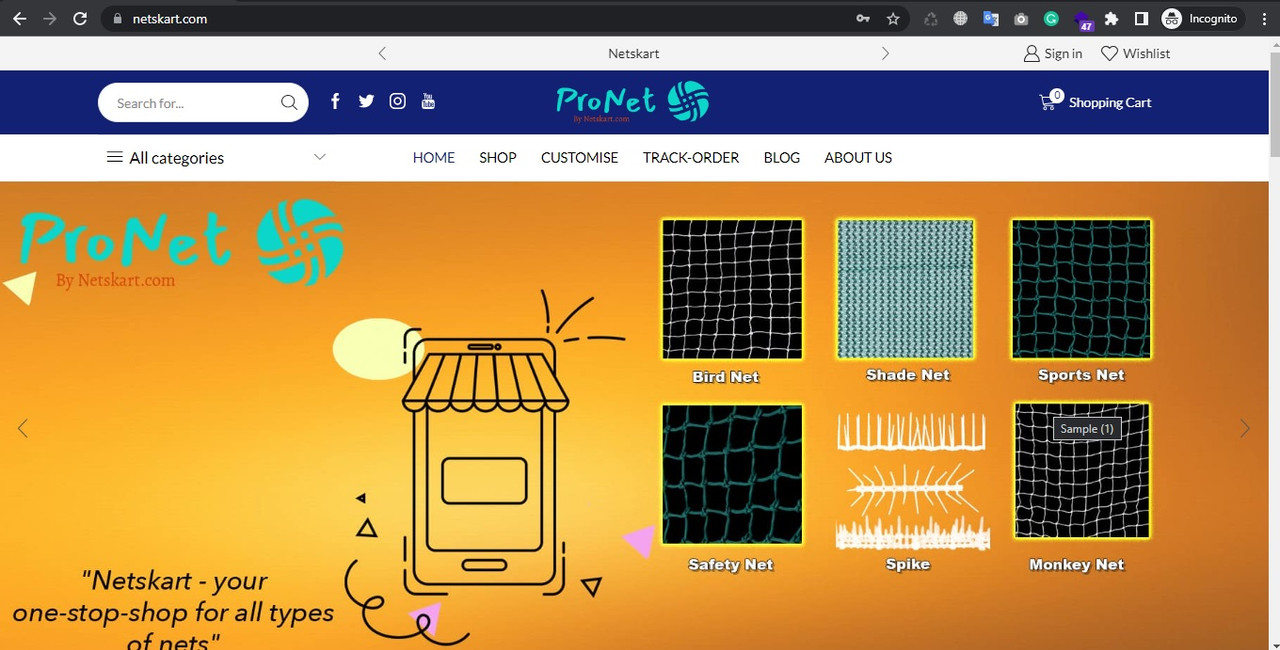Viewport: 1280px width, 650px height.
Task: Click the camera screenshot extension icon
Action: click(x=1021, y=18)
